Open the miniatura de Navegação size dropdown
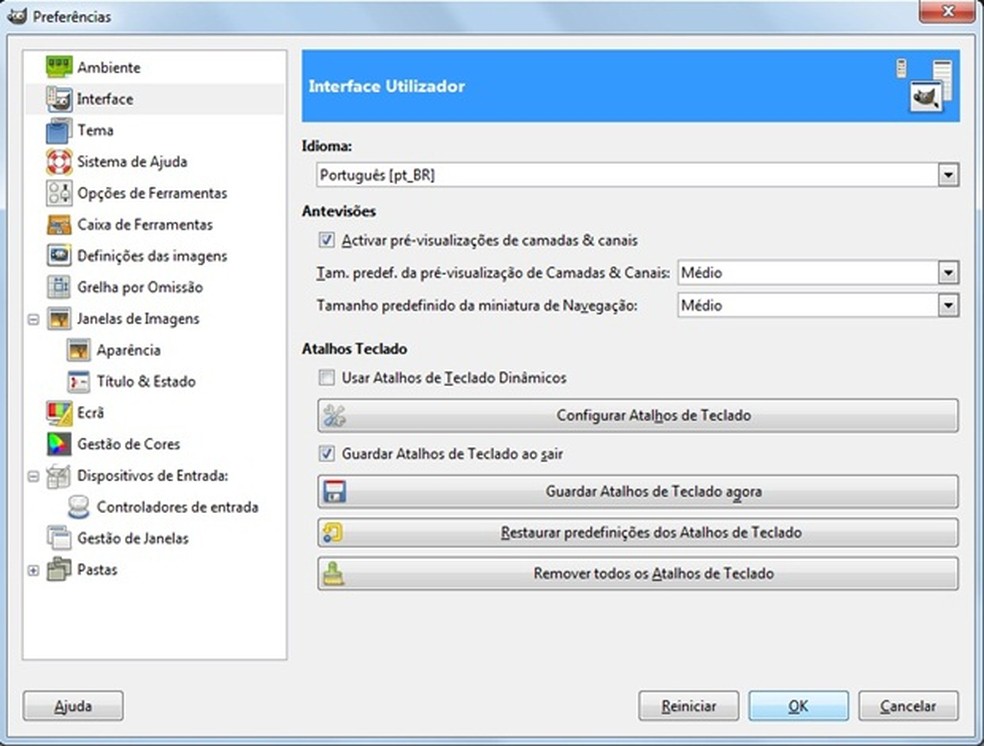Viewport: 984px width, 746px height. [x=818, y=306]
